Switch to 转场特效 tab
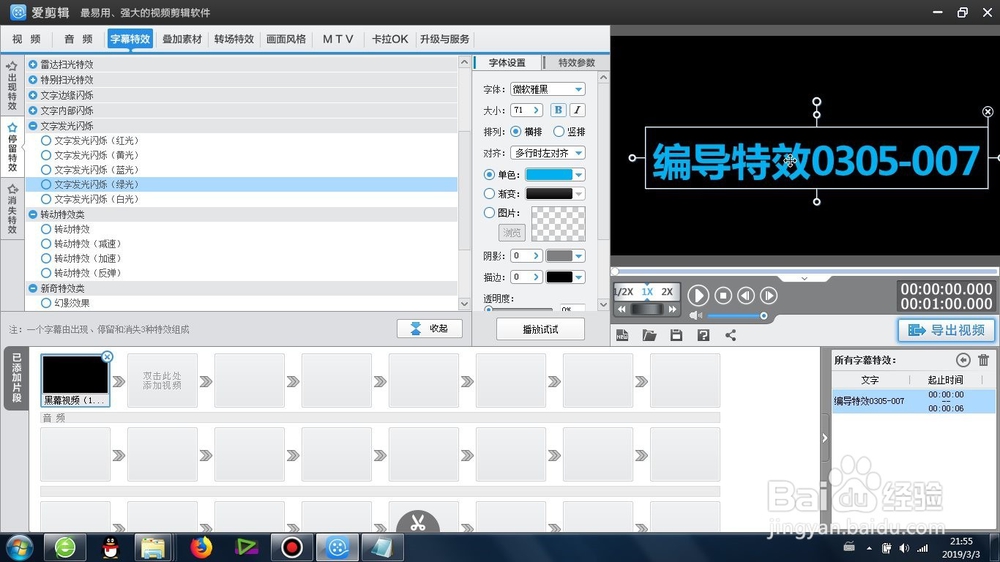This screenshot has height=562, width=1000. (234, 39)
